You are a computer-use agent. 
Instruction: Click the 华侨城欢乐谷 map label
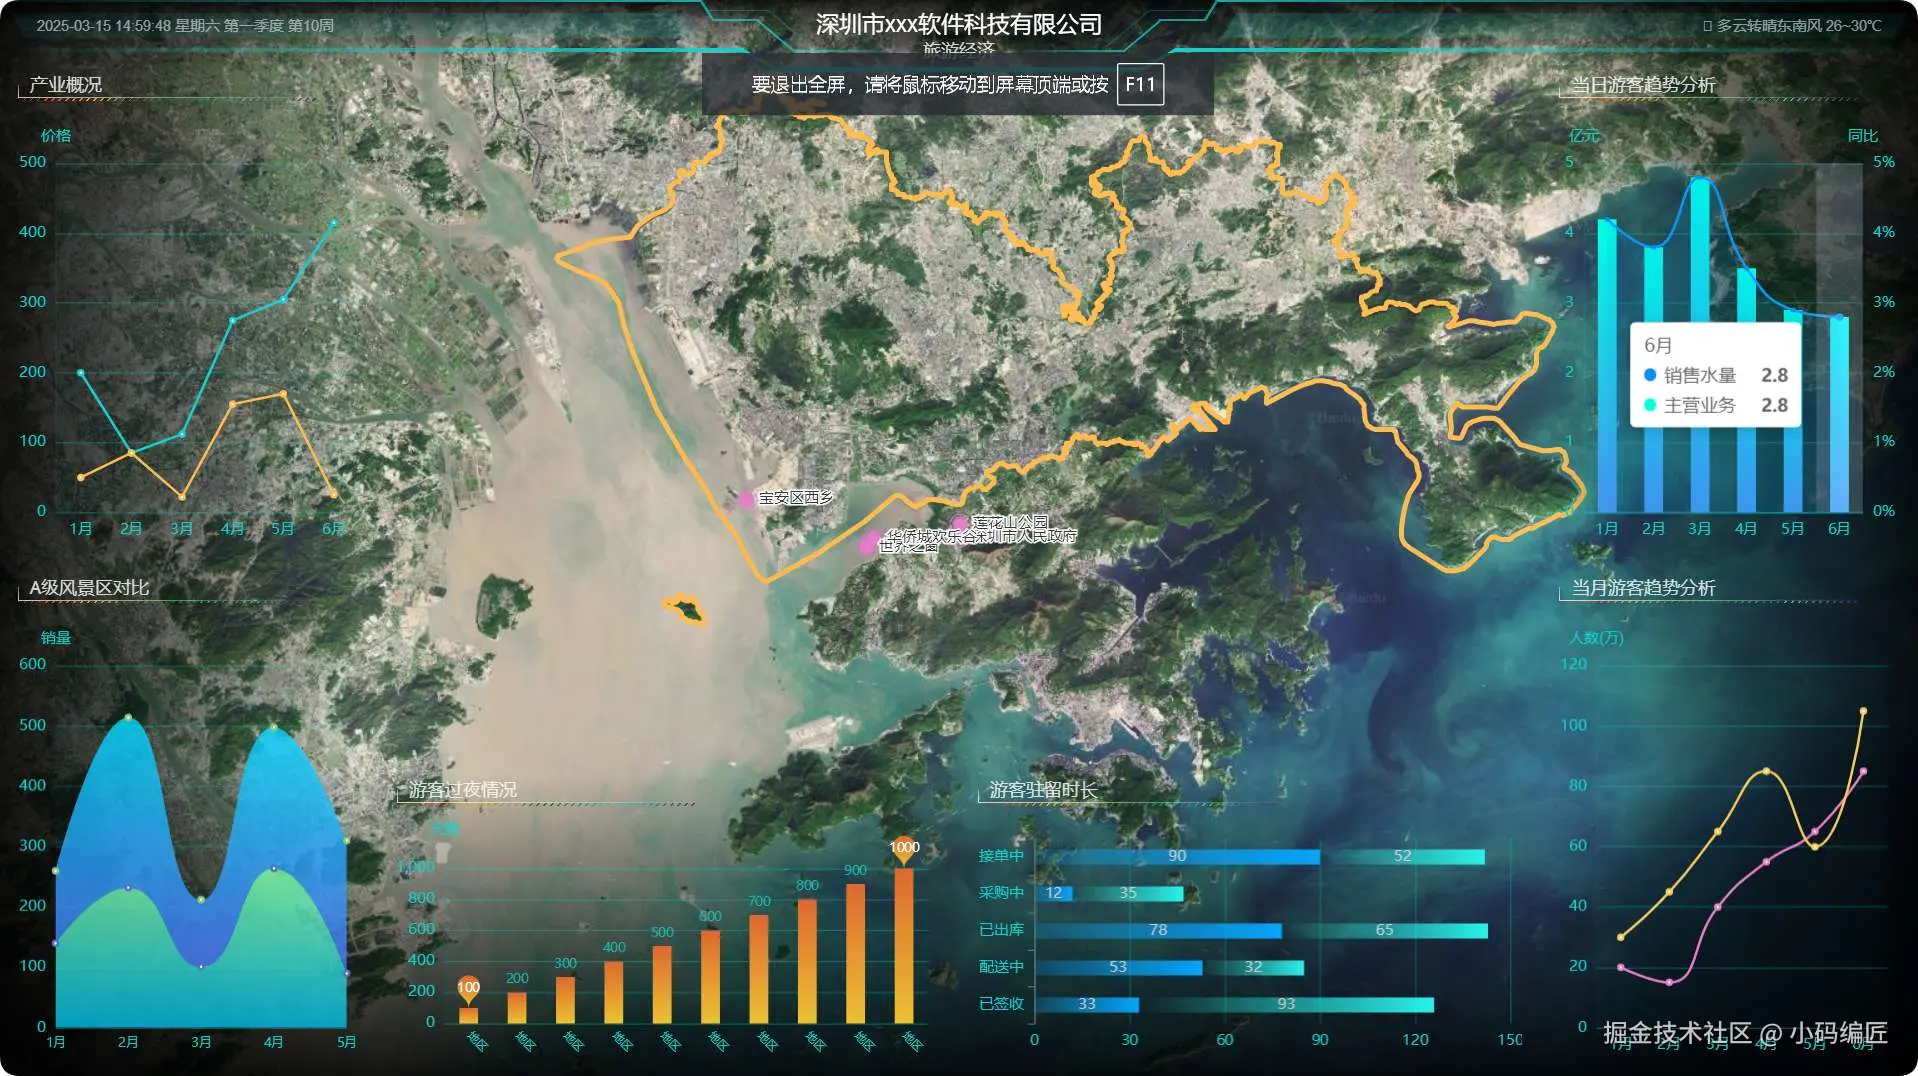[x=931, y=536]
